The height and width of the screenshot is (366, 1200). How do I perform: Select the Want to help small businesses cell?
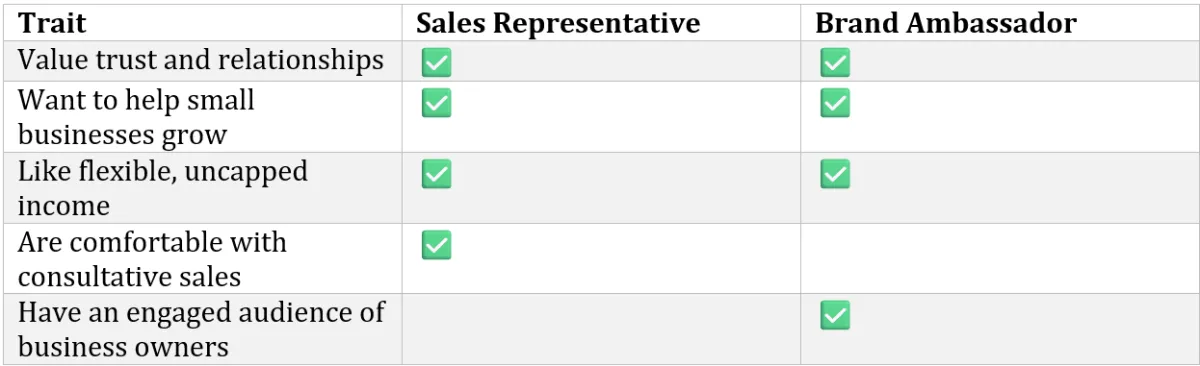click(x=201, y=117)
